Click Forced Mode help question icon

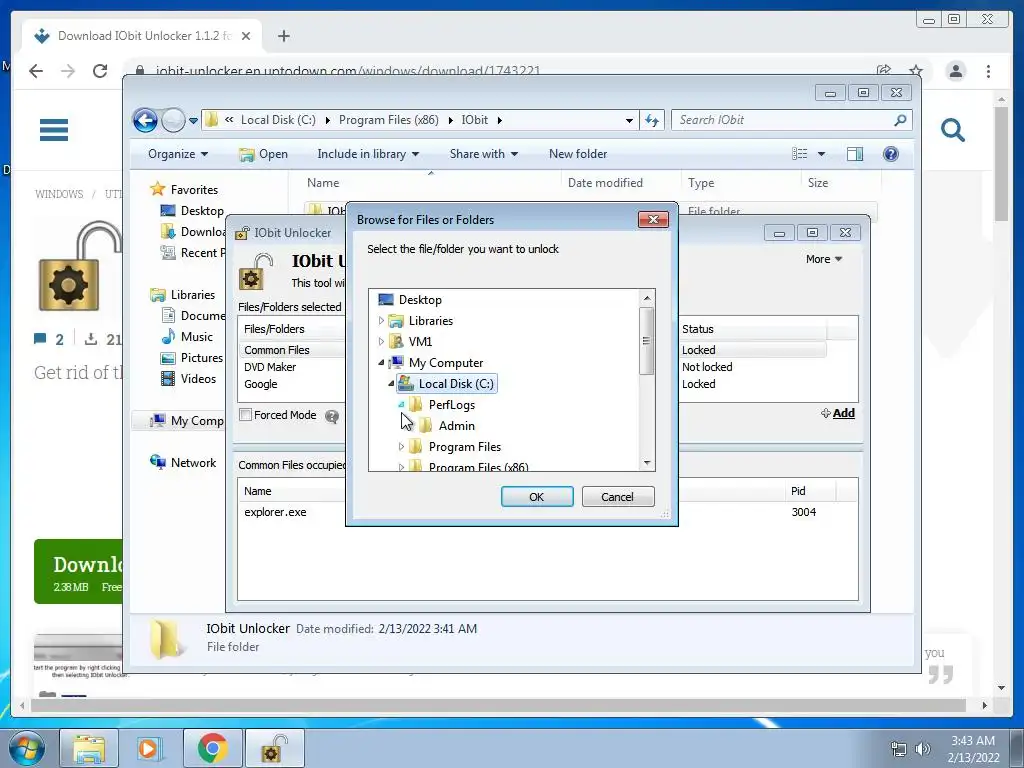(332, 416)
